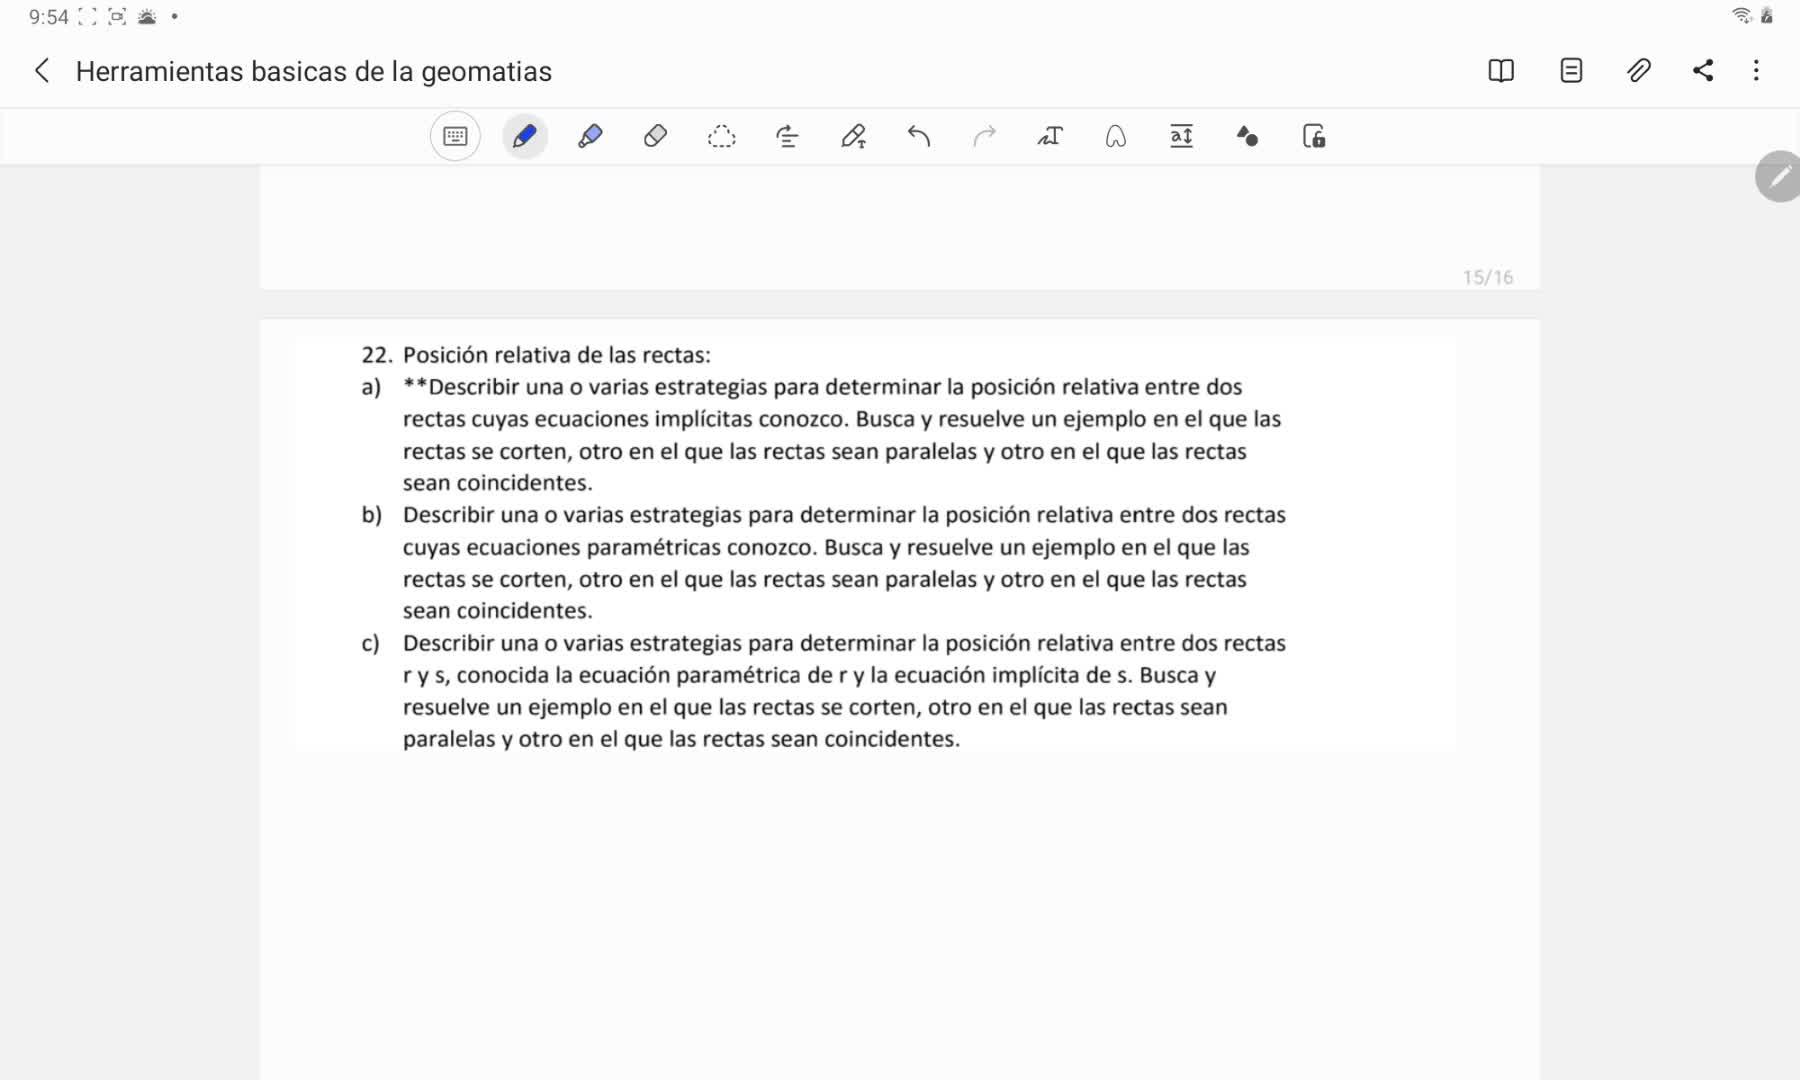Viewport: 1800px width, 1080px height.
Task: Open the pen-to-text style tool
Action: point(853,136)
